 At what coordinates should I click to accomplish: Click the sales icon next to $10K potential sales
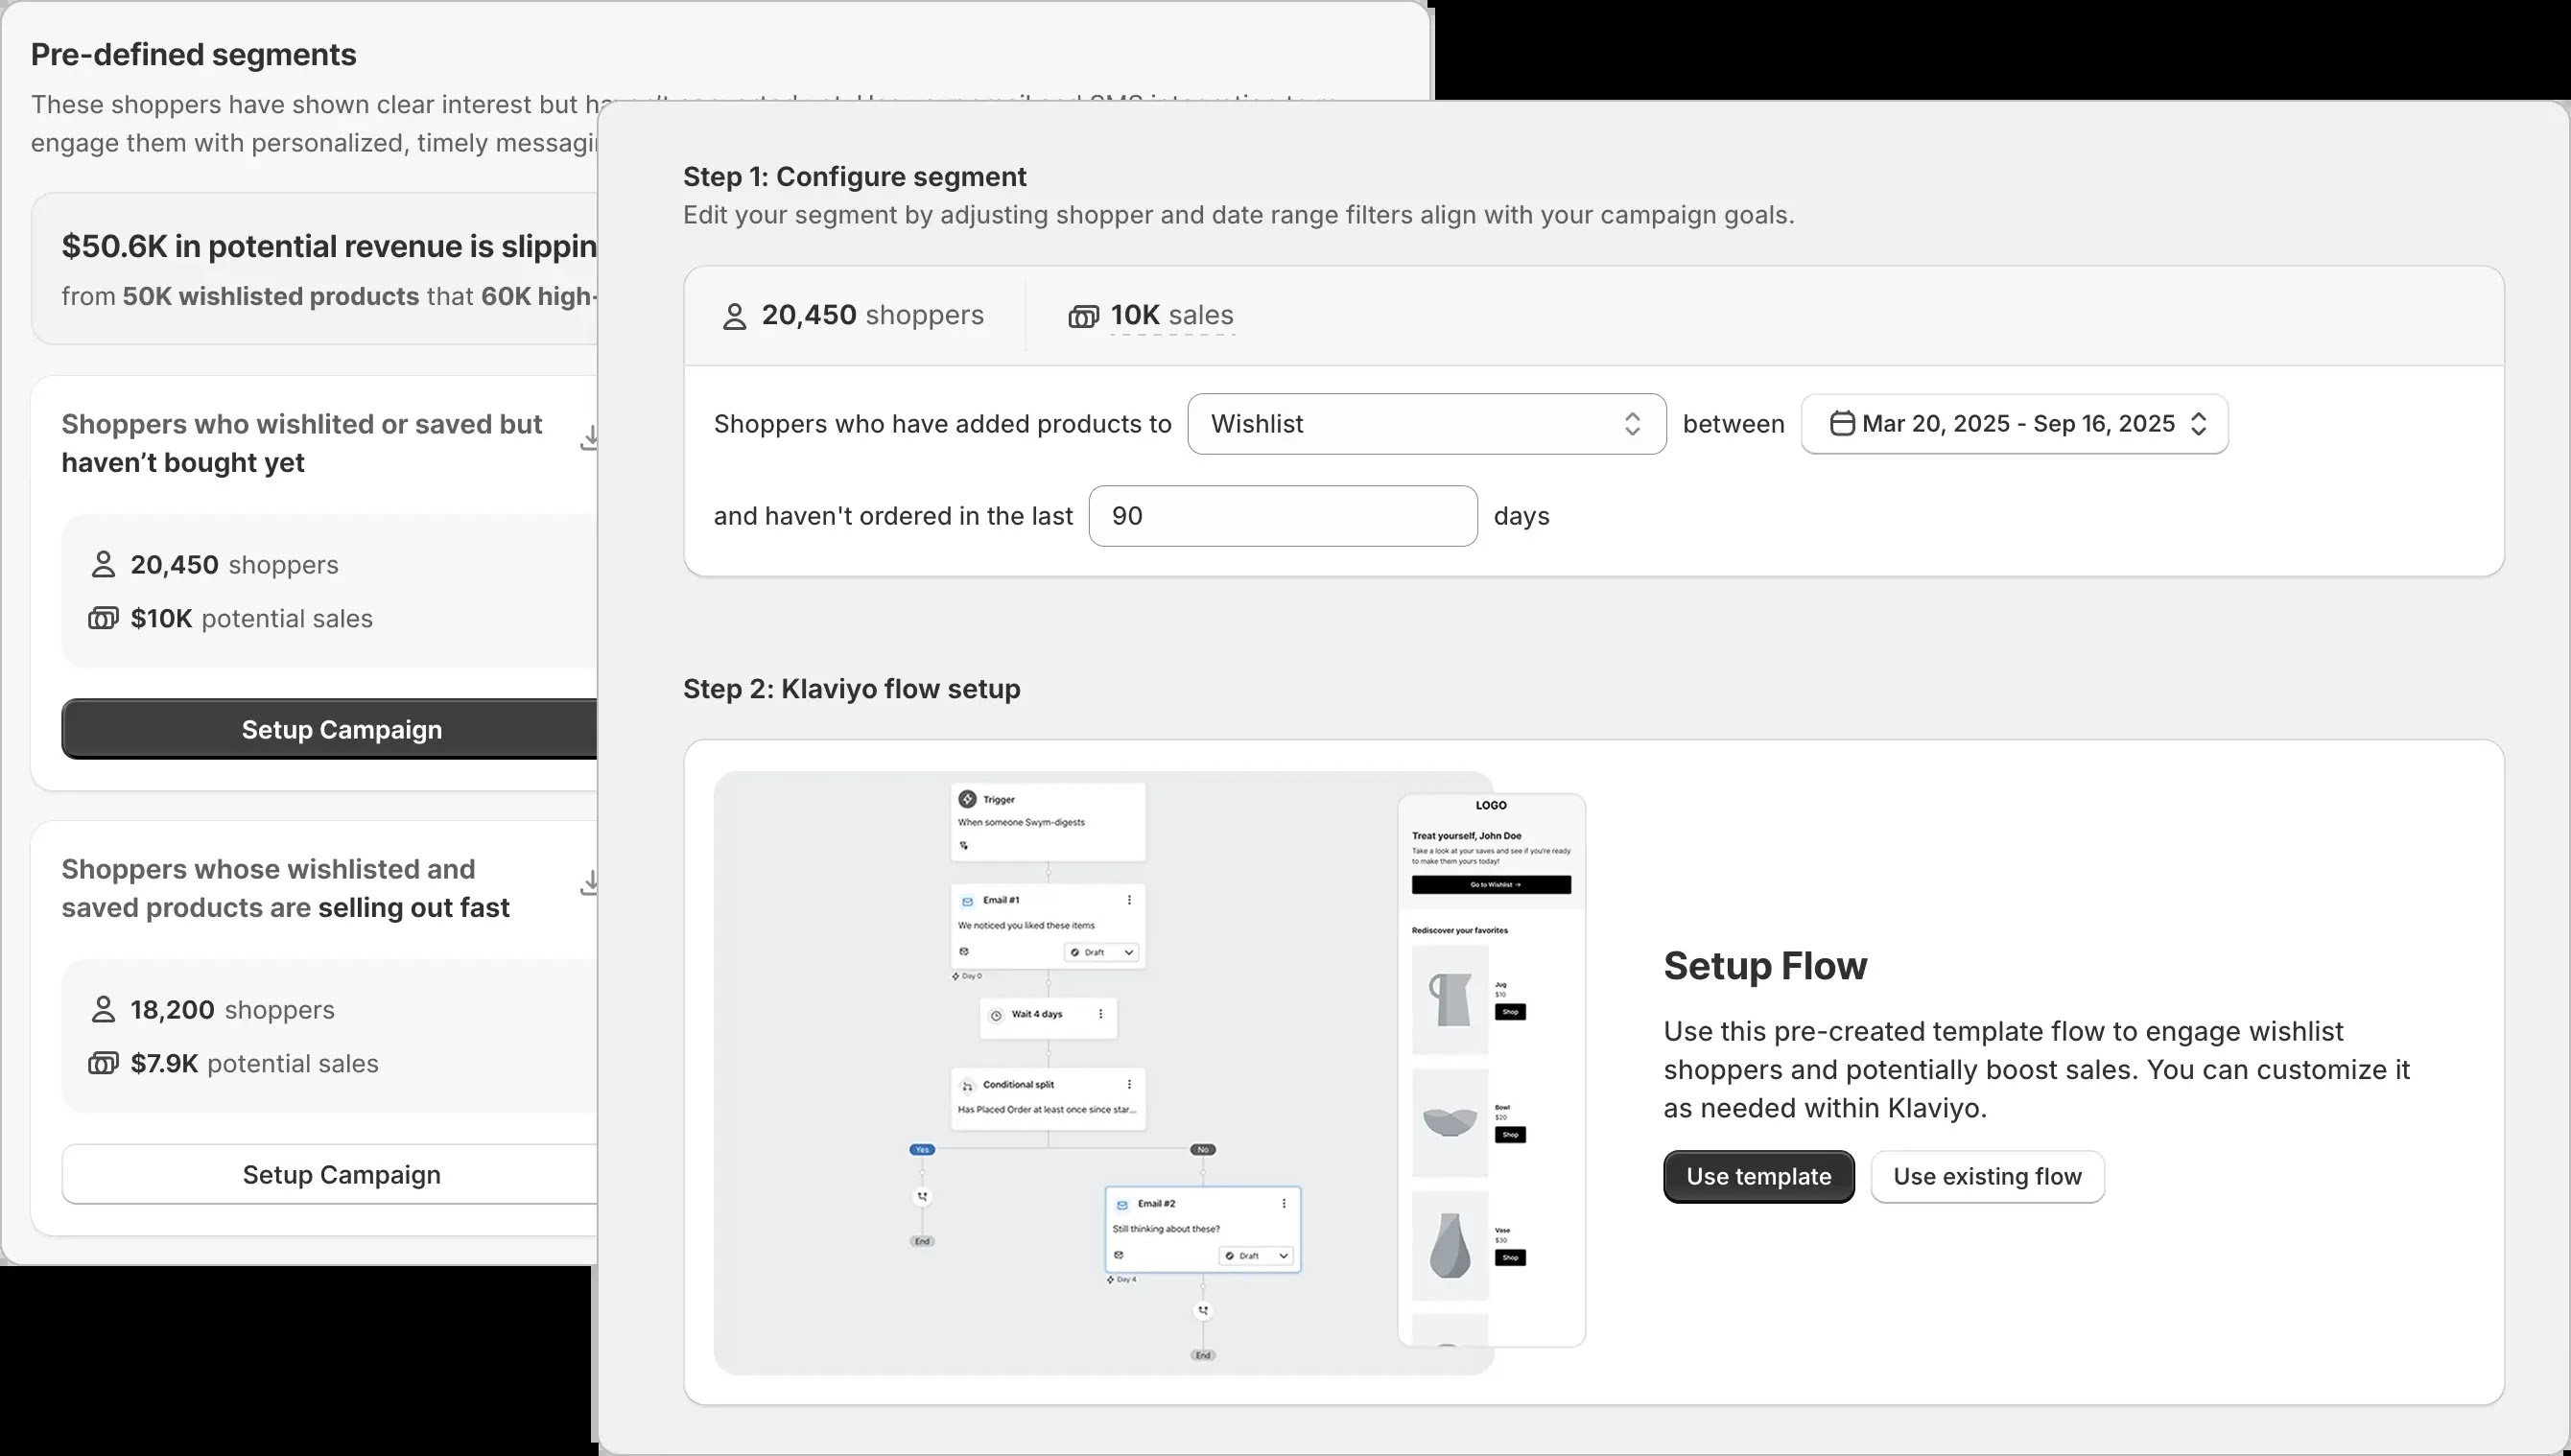(x=103, y=618)
